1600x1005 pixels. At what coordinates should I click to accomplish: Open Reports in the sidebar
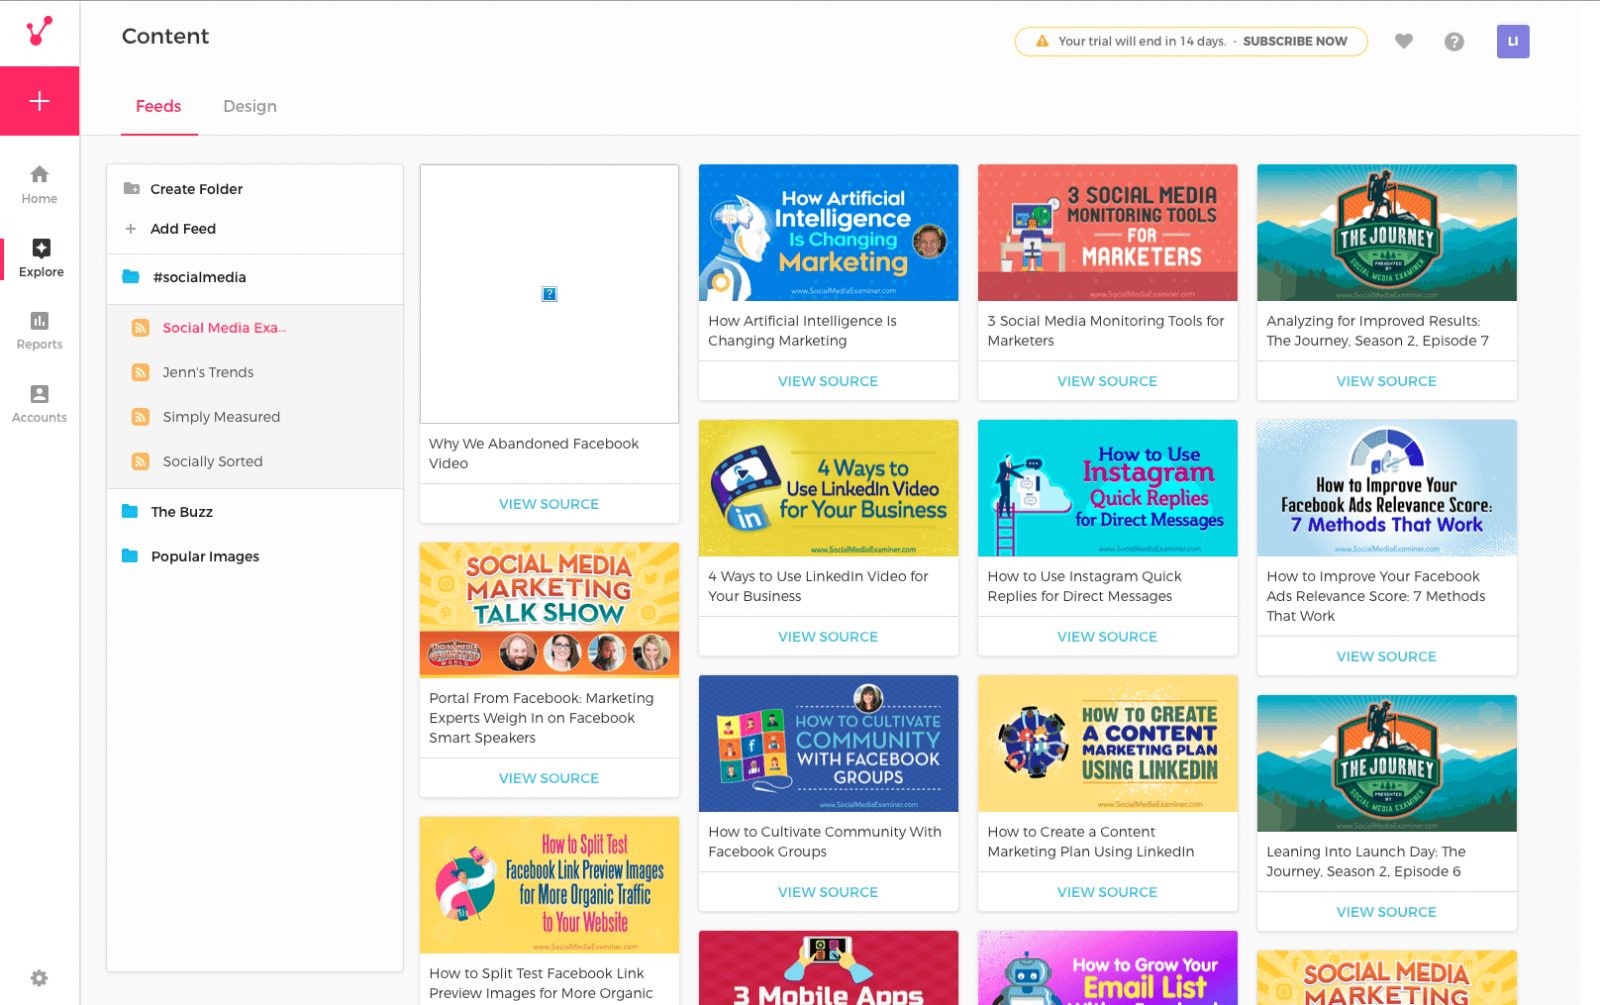(39, 331)
